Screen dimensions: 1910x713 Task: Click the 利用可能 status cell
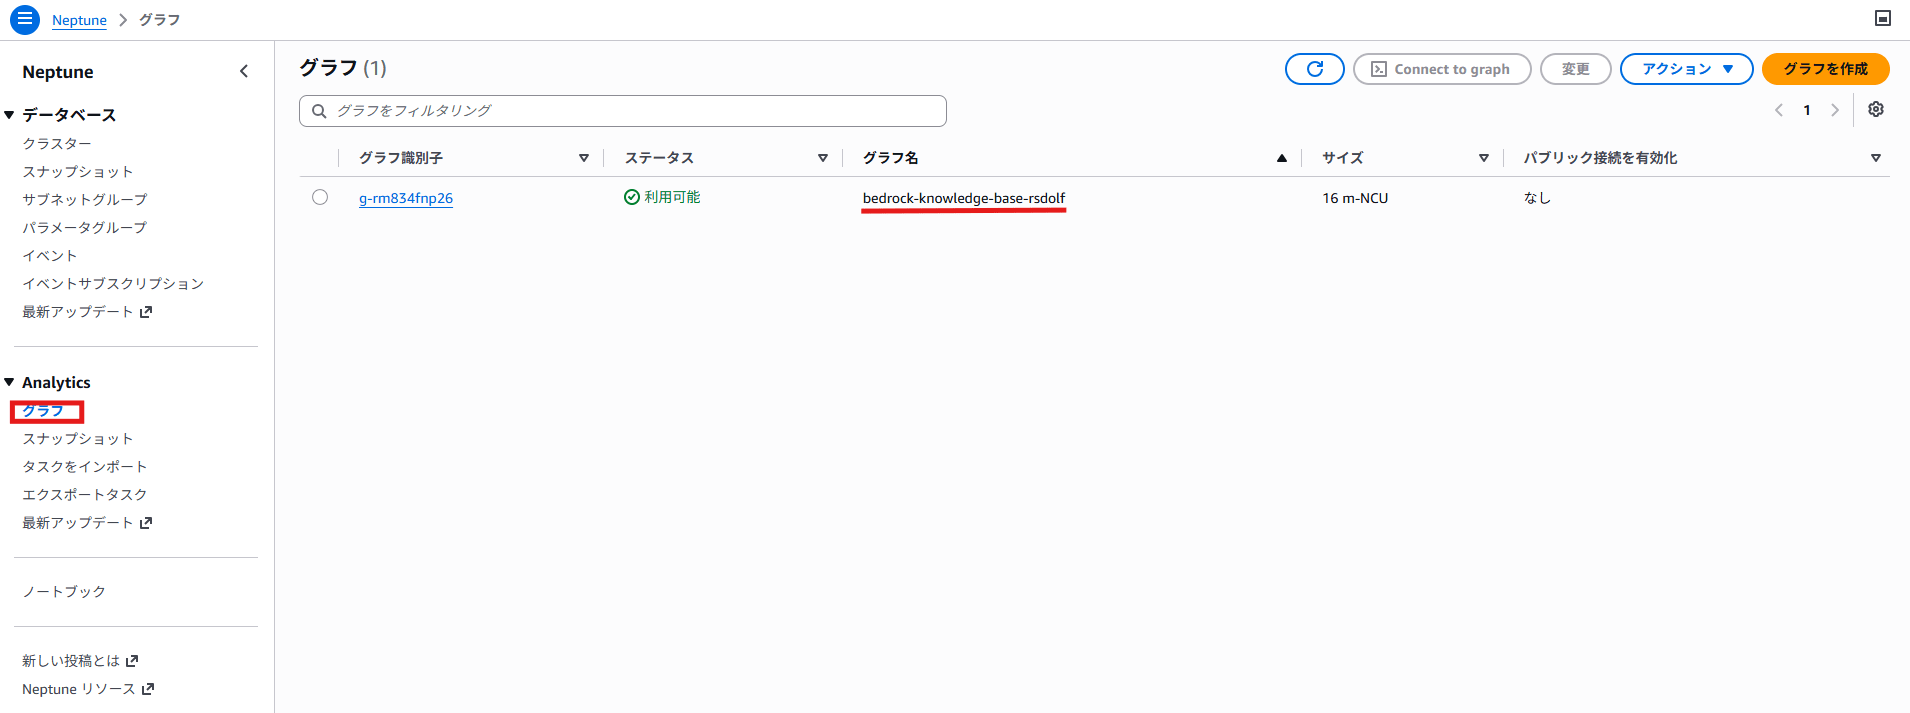662,197
